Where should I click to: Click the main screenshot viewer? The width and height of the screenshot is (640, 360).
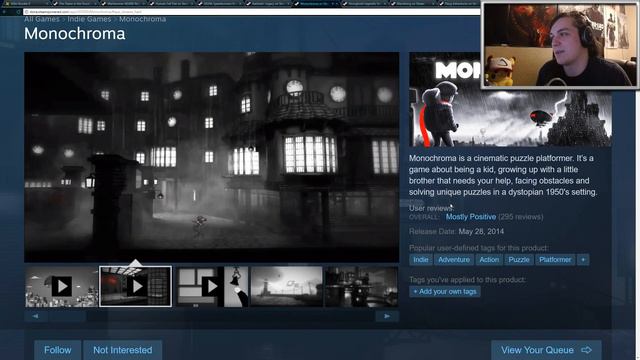coord(211,157)
